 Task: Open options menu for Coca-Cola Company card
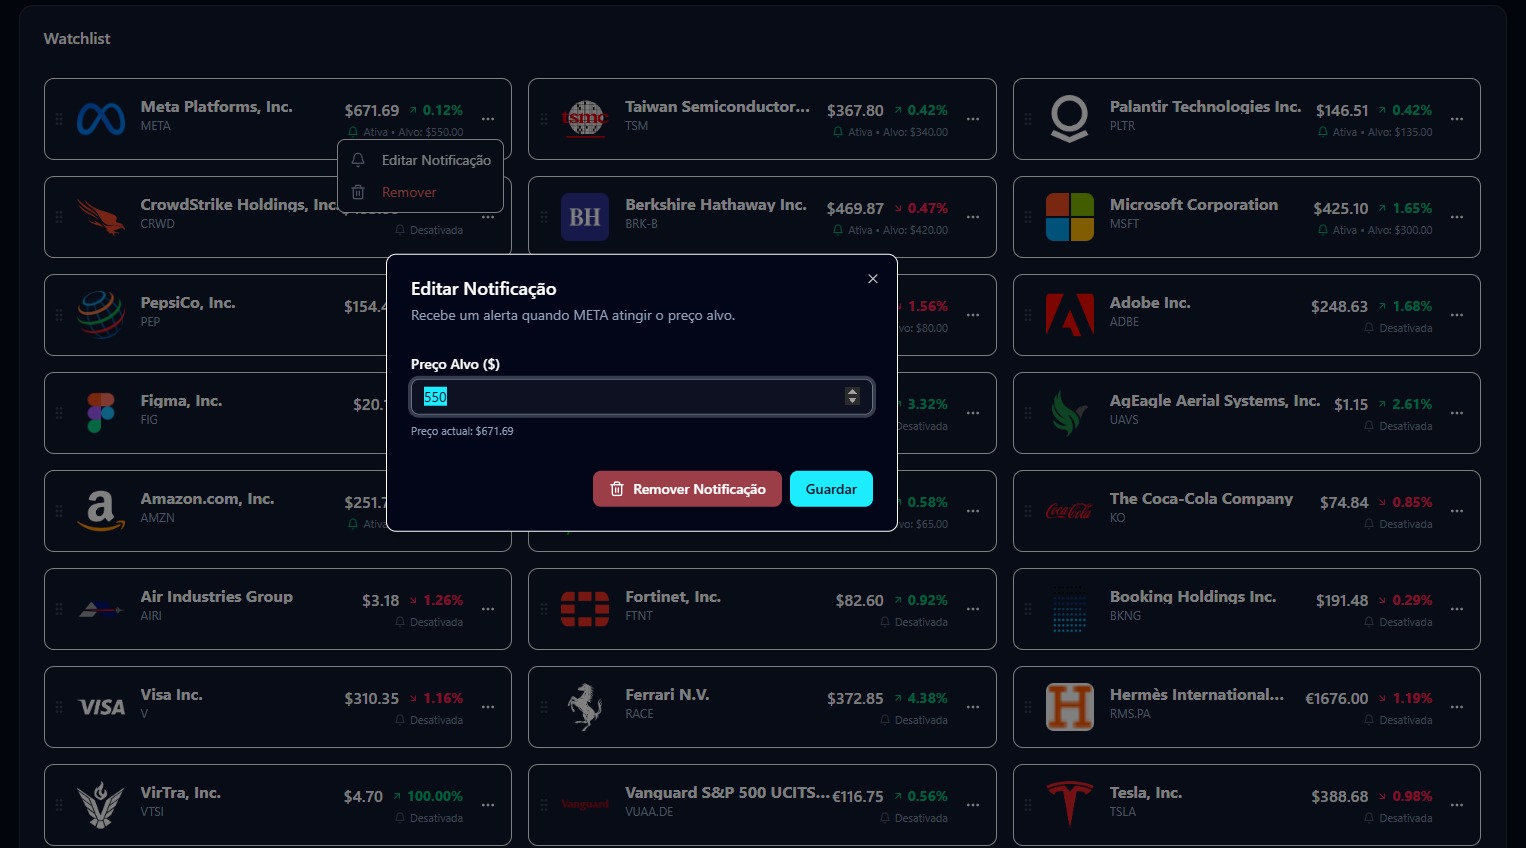(1457, 511)
